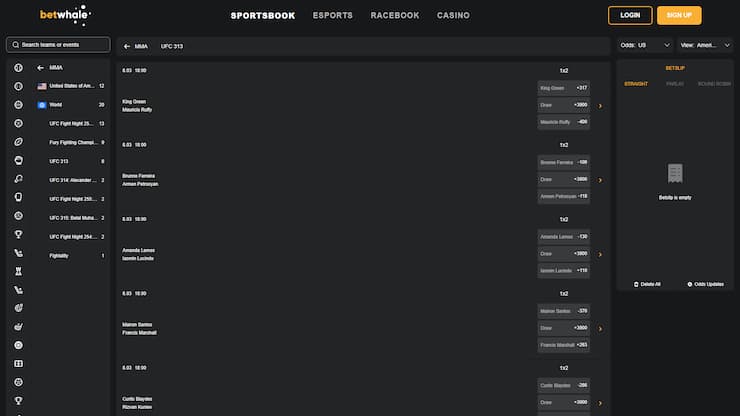Pick Draw in King Green fight
740x416 pixels.
click(x=563, y=105)
